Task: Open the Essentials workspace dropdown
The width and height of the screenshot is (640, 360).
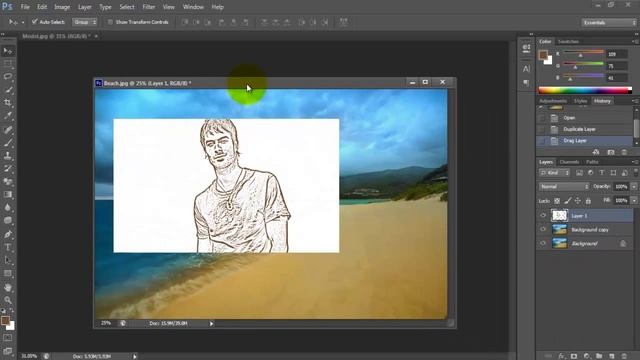Action: (x=609, y=22)
